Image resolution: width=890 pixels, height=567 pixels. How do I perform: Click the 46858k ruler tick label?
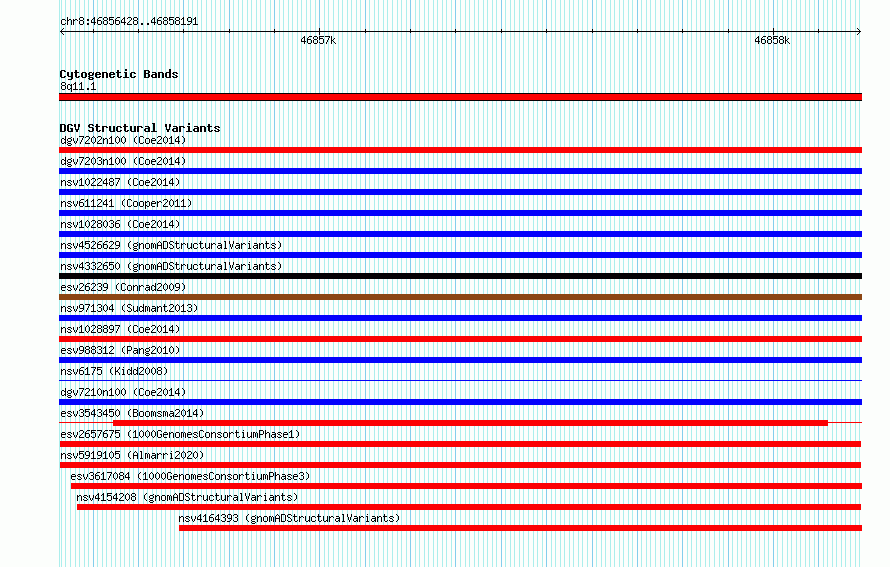click(772, 40)
